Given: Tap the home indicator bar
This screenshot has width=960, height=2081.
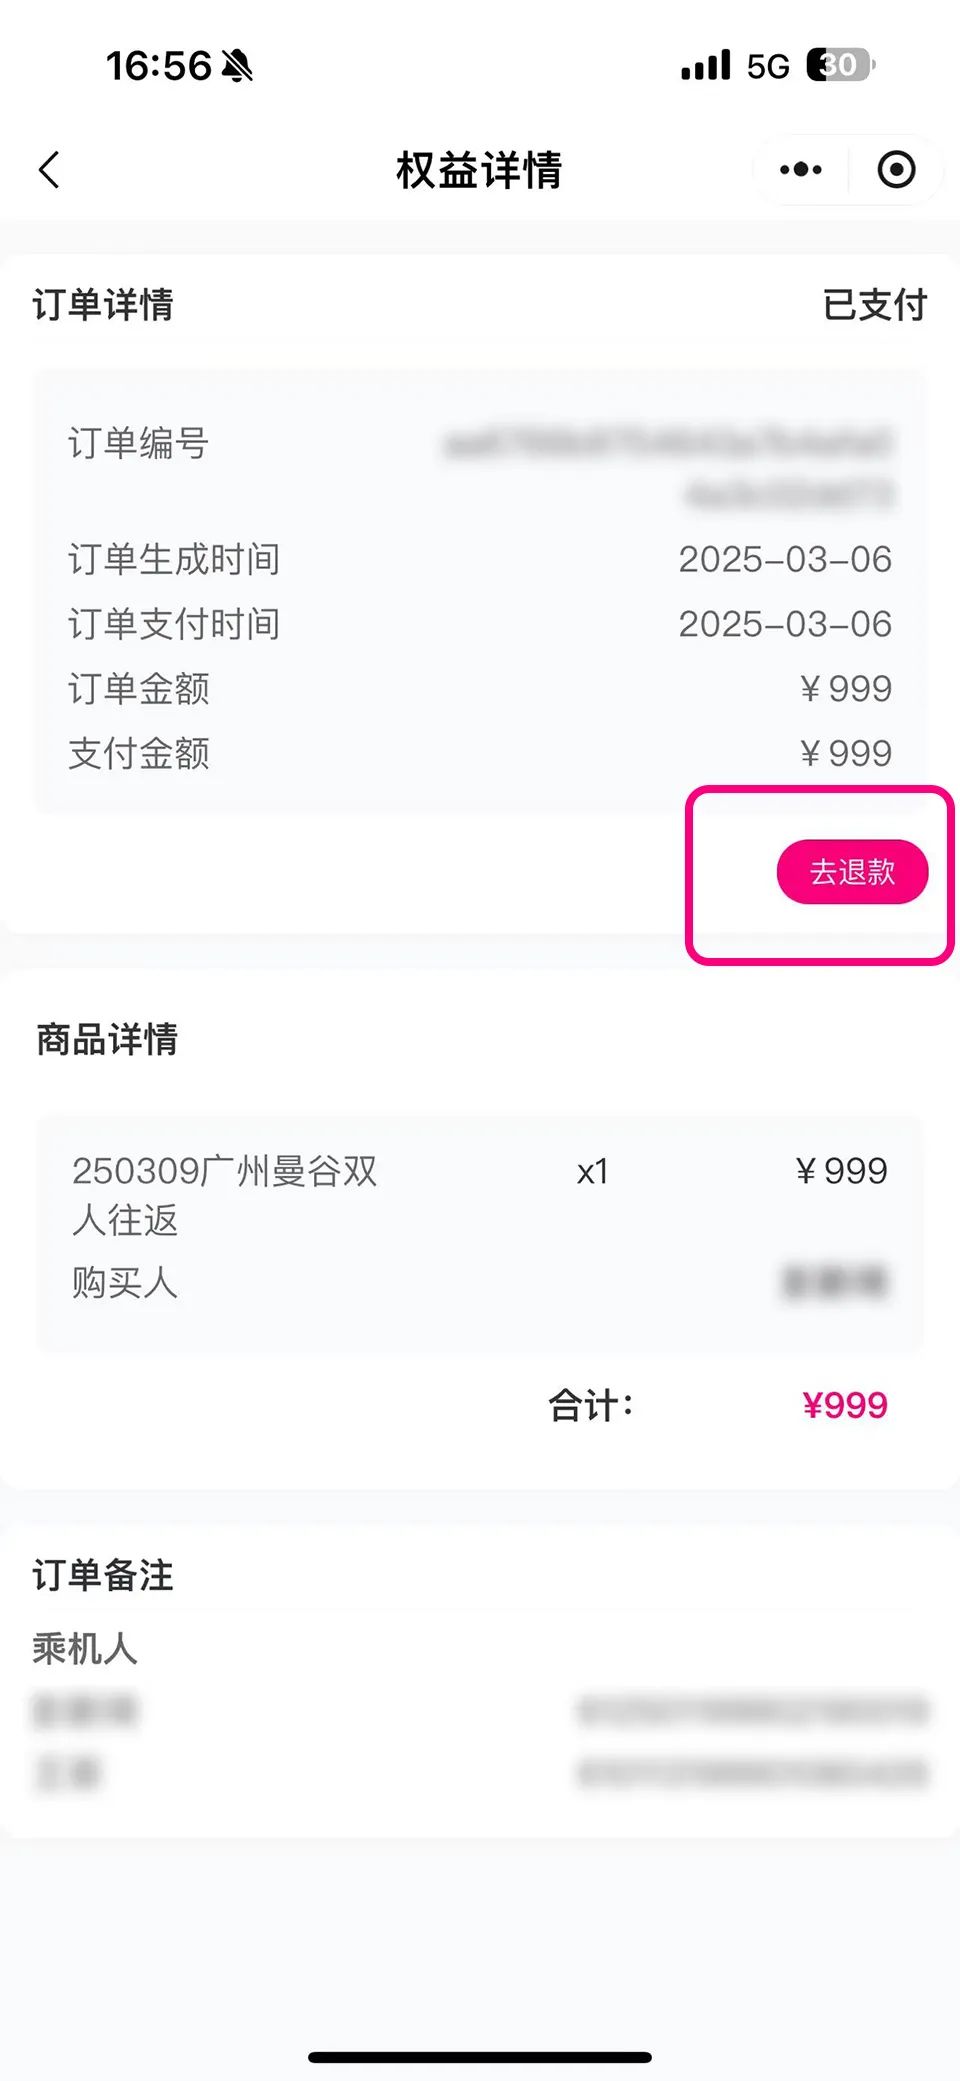Looking at the screenshot, I should click(480, 2057).
